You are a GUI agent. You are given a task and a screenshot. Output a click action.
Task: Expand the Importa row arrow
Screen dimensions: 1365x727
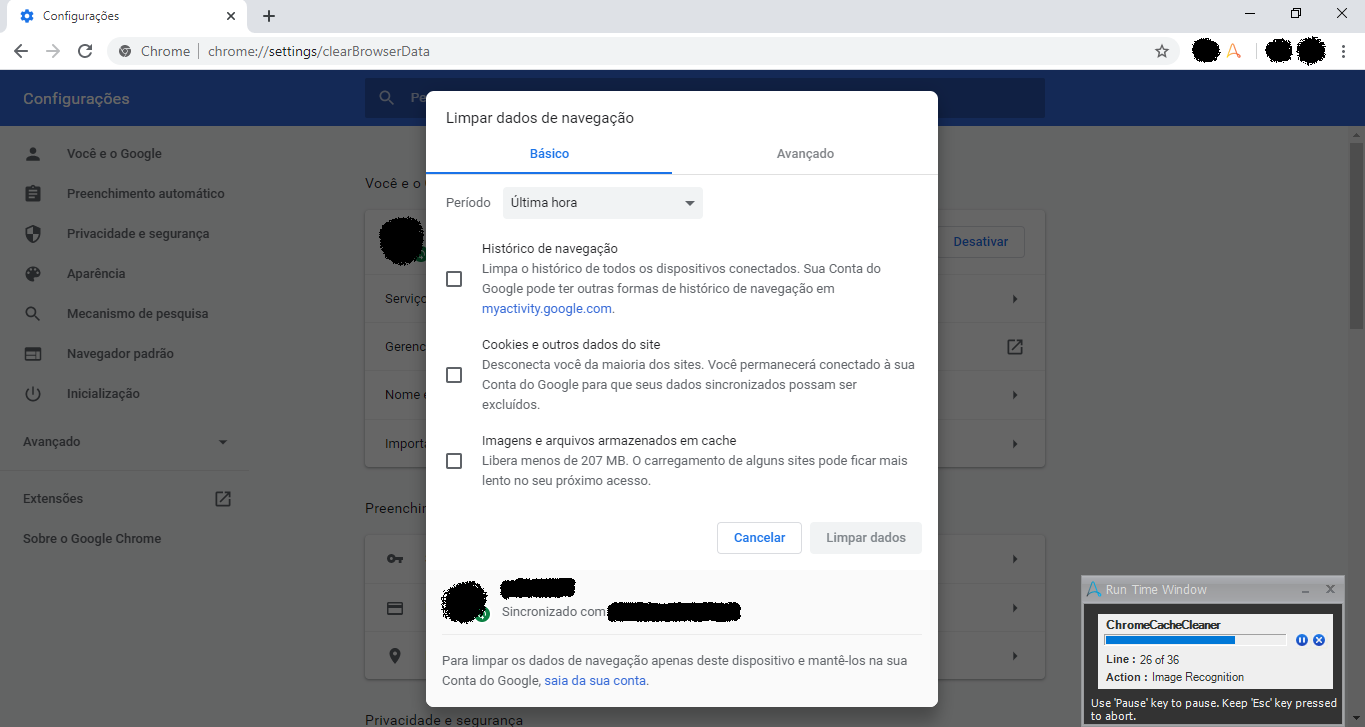[1015, 443]
